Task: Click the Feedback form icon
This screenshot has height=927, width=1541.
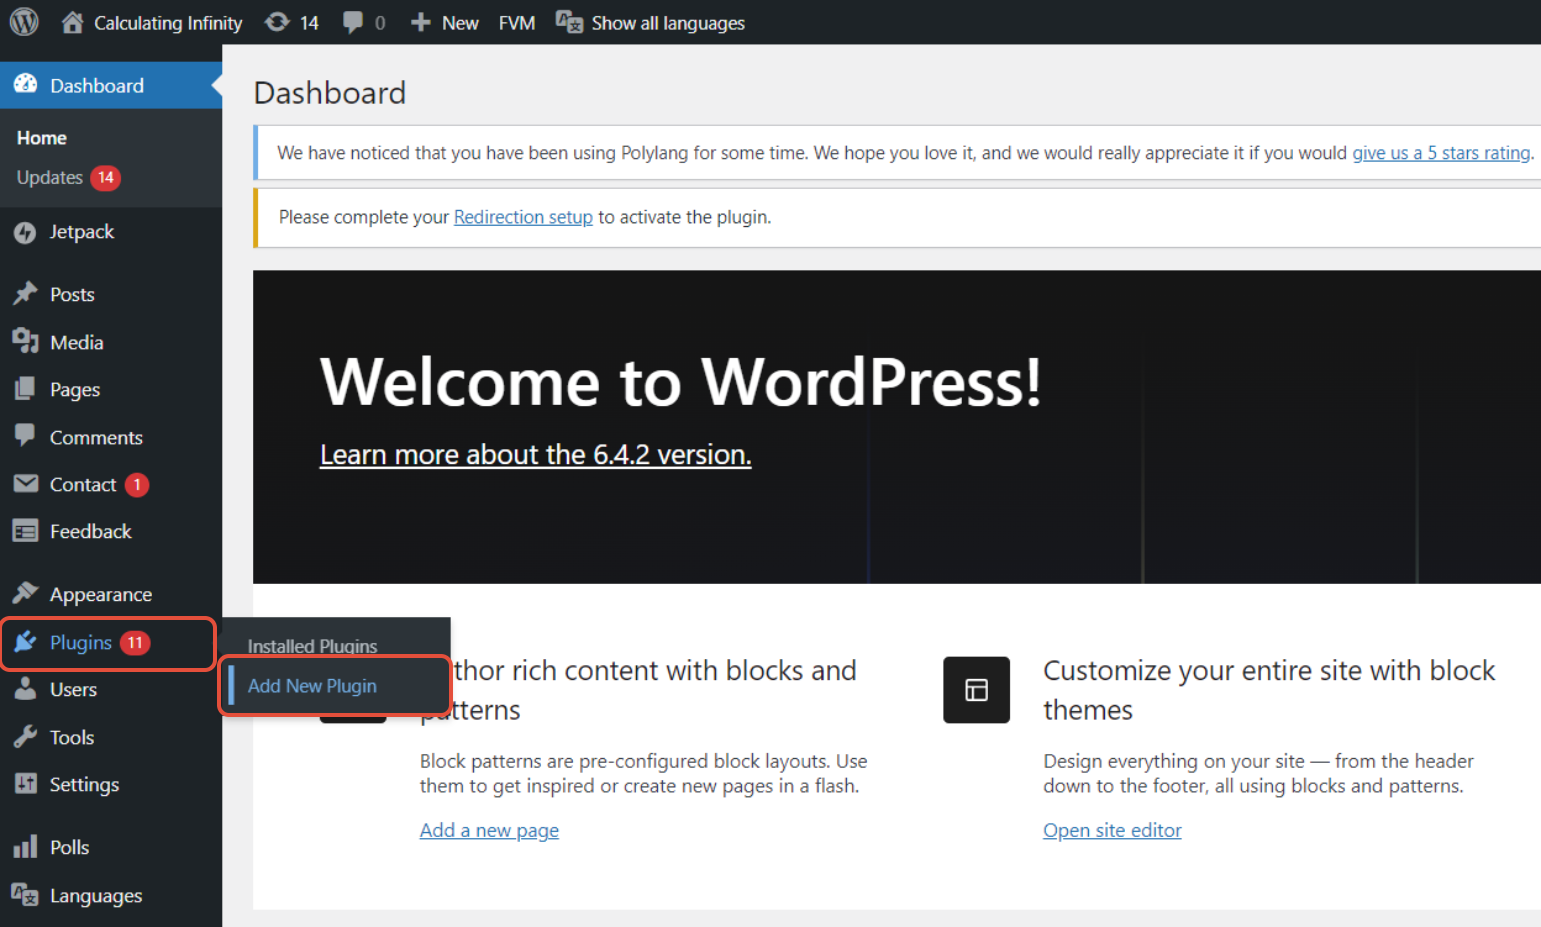Action: tap(25, 531)
